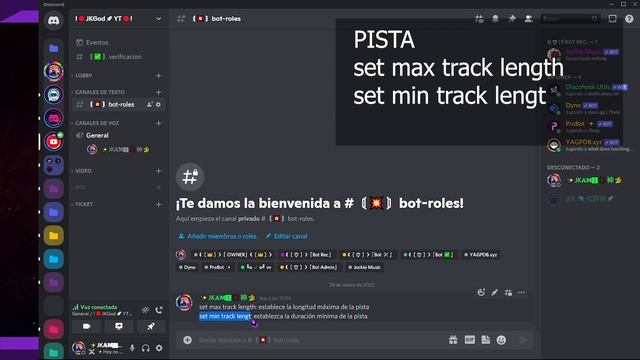Click the Bot Admin role pill
The height and width of the screenshot is (360, 640).
click(x=309, y=267)
